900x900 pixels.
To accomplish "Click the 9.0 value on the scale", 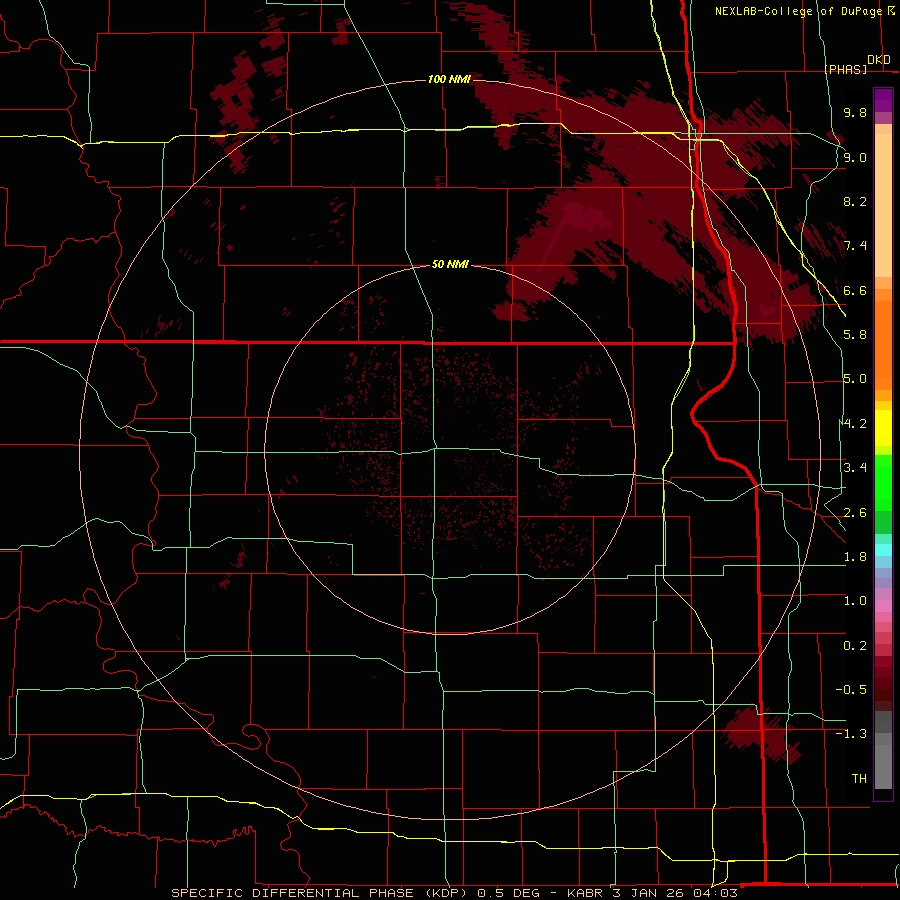I will (855, 157).
